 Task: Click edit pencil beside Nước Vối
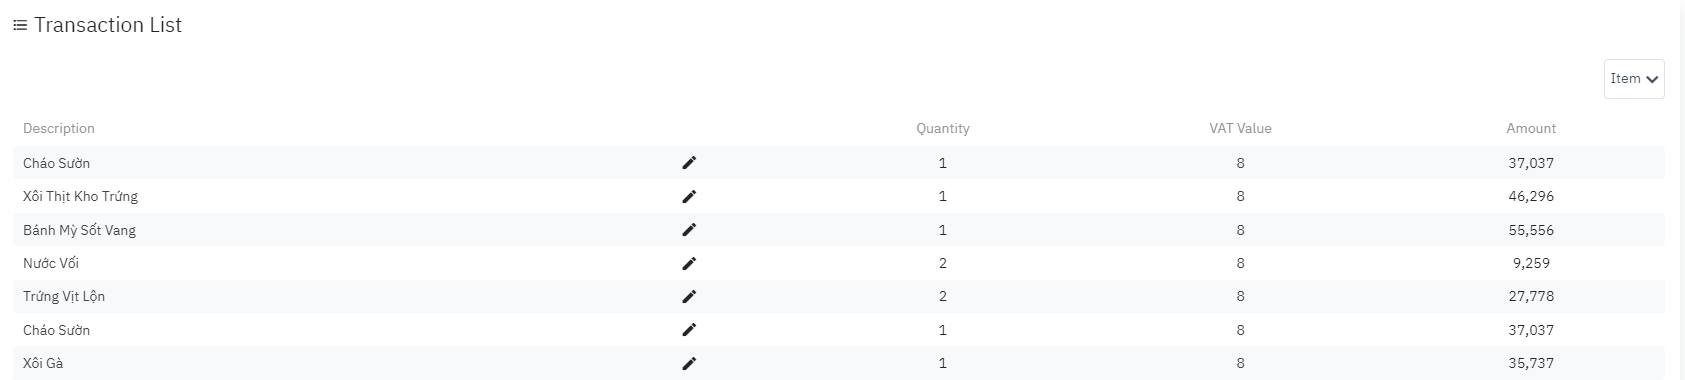(x=688, y=263)
